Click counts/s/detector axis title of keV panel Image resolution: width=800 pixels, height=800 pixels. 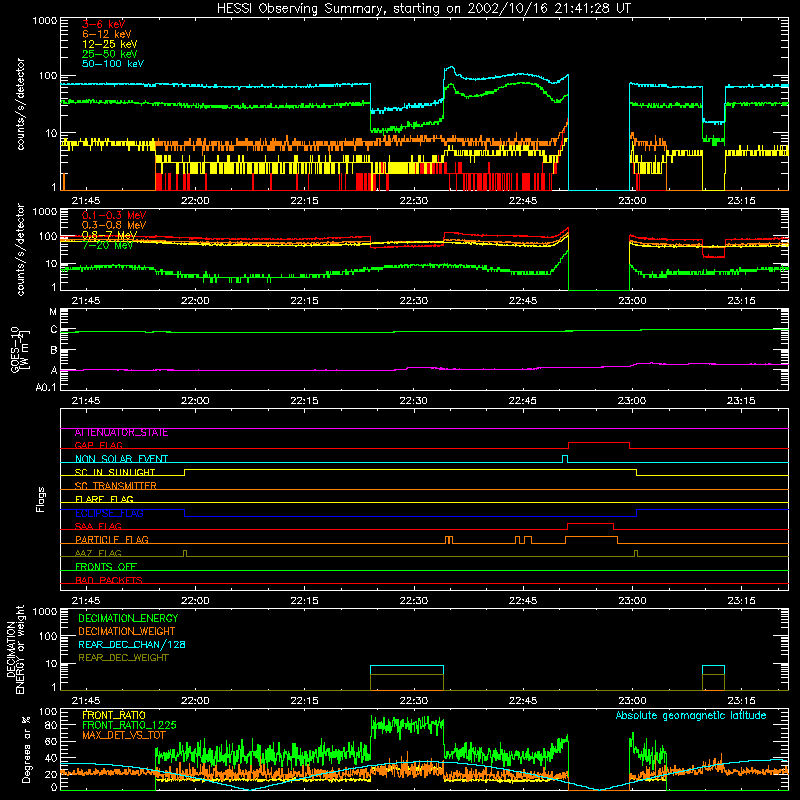pyautogui.click(x=20, y=104)
